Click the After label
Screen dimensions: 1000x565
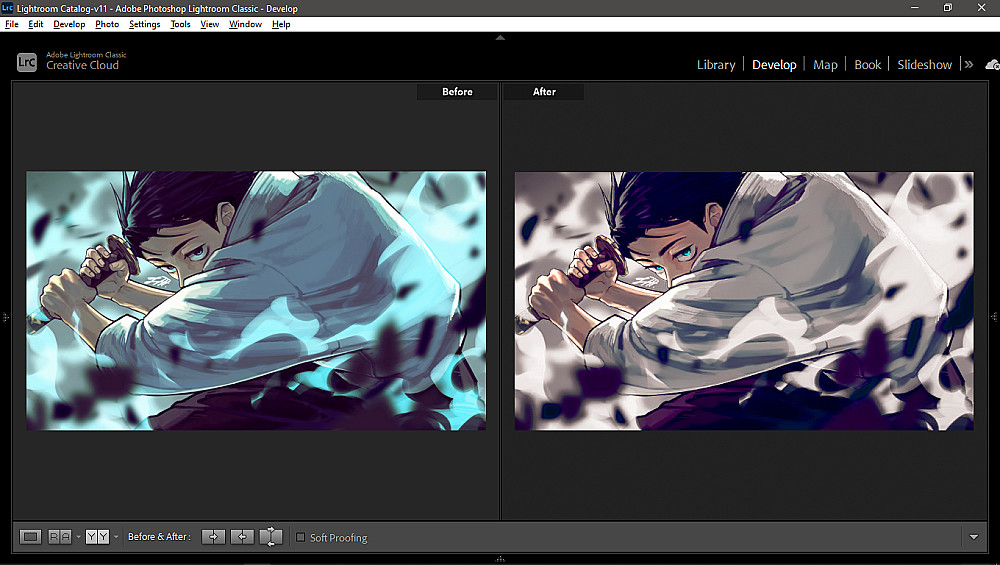coord(544,92)
